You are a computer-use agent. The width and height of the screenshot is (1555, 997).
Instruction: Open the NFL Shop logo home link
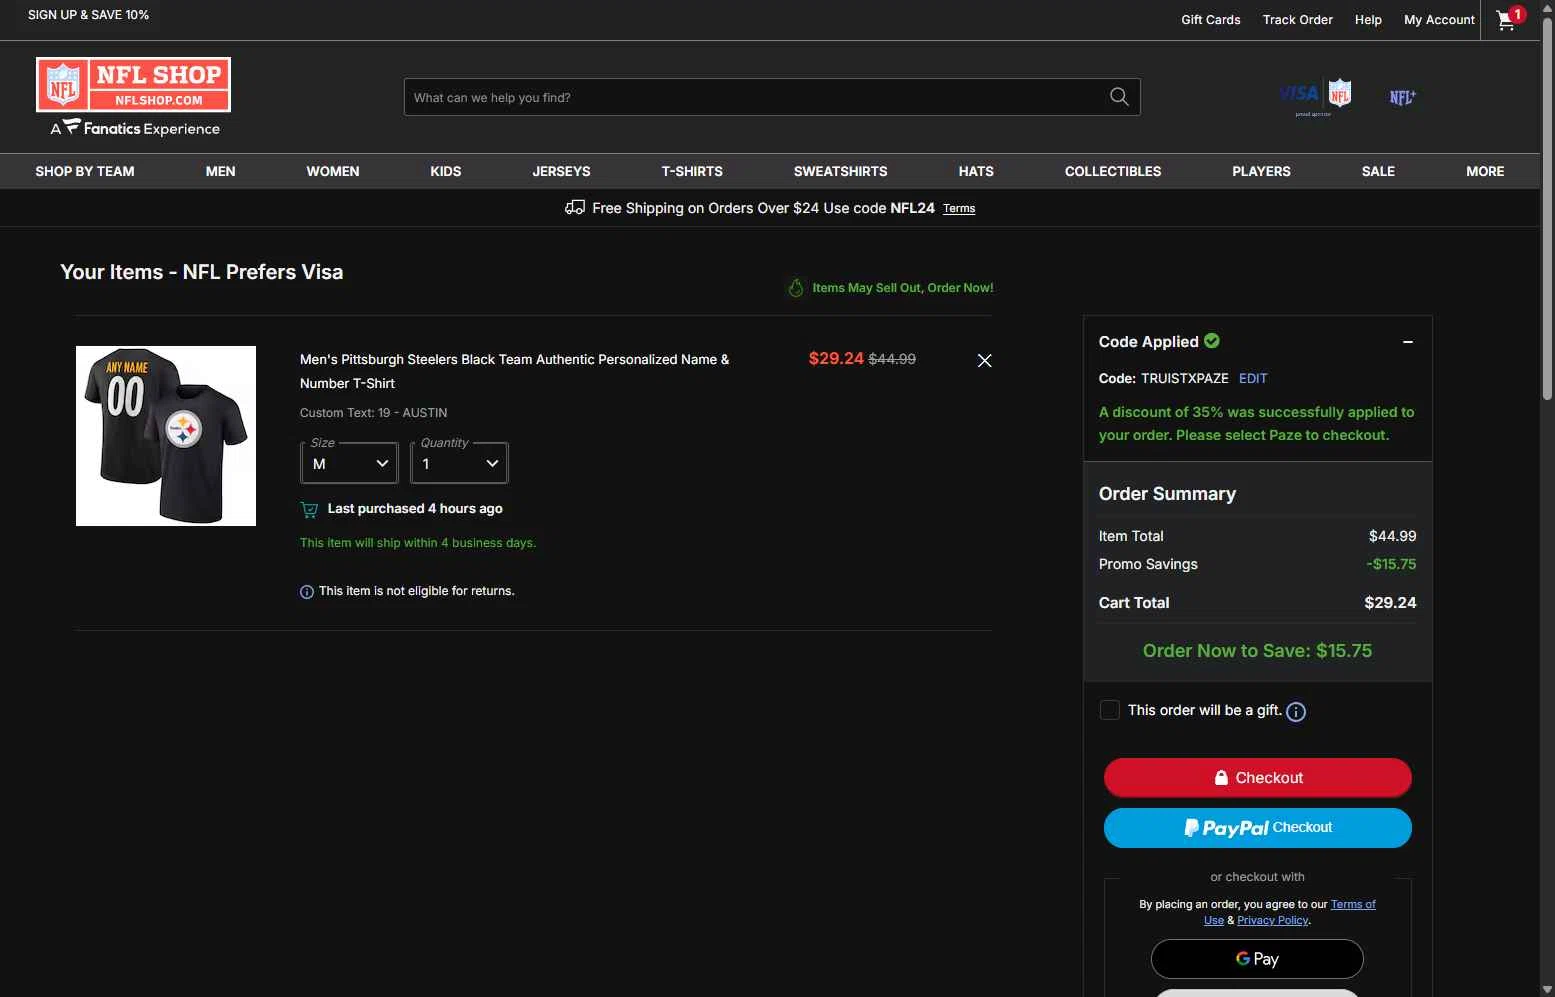point(134,84)
